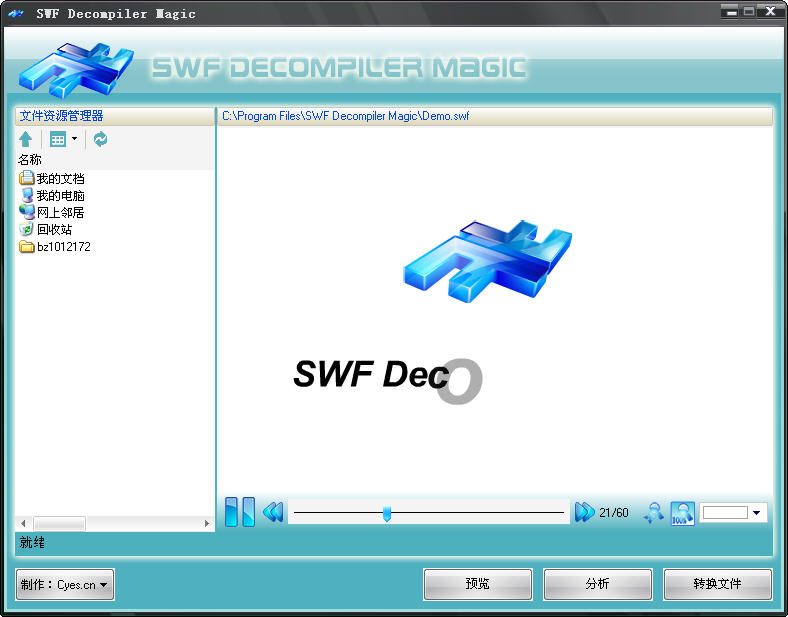Click the Demo.swf file path text
Viewport: 788px width, 617px height.
(x=345, y=116)
